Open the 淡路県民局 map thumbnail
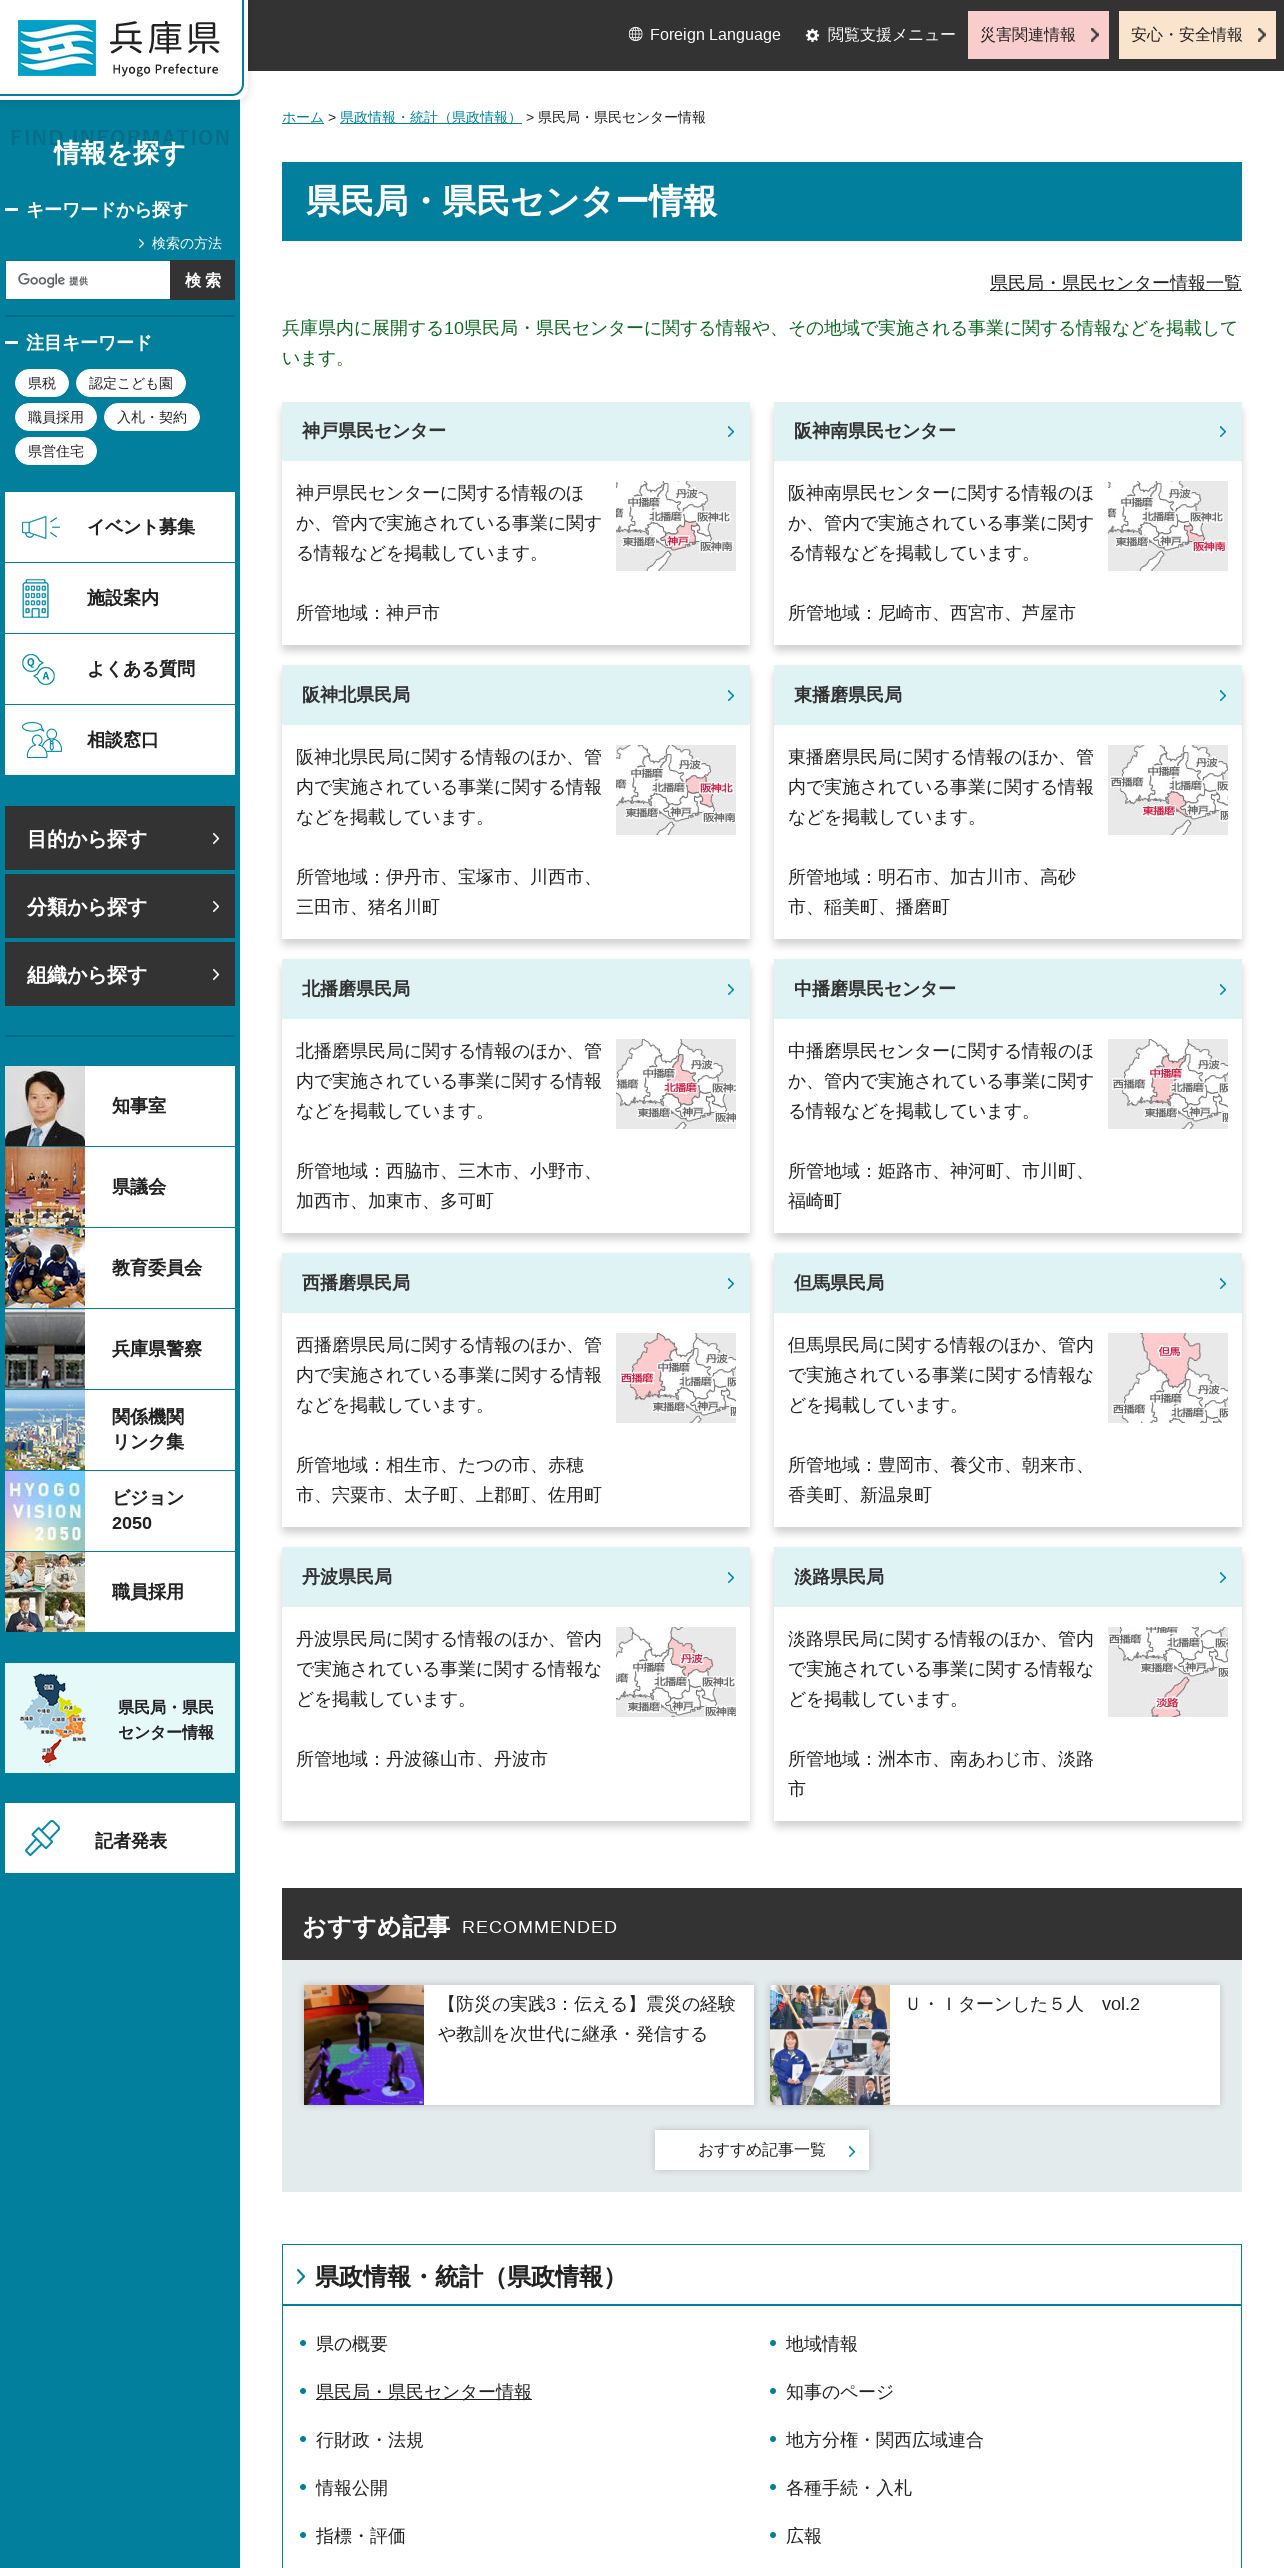The width and height of the screenshot is (1284, 2568). pyautogui.click(x=1168, y=1672)
